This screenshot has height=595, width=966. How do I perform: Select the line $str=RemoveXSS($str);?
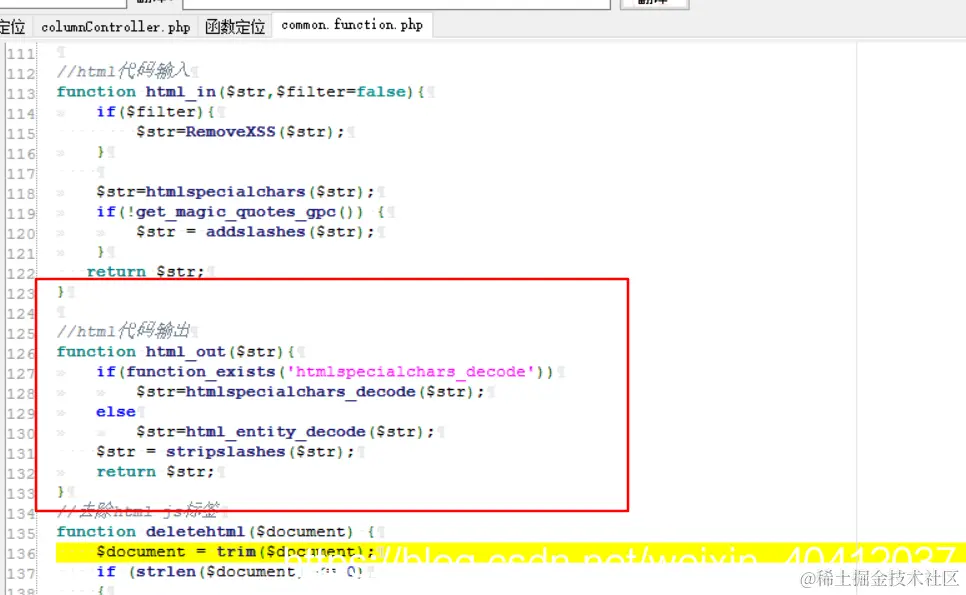(x=240, y=132)
